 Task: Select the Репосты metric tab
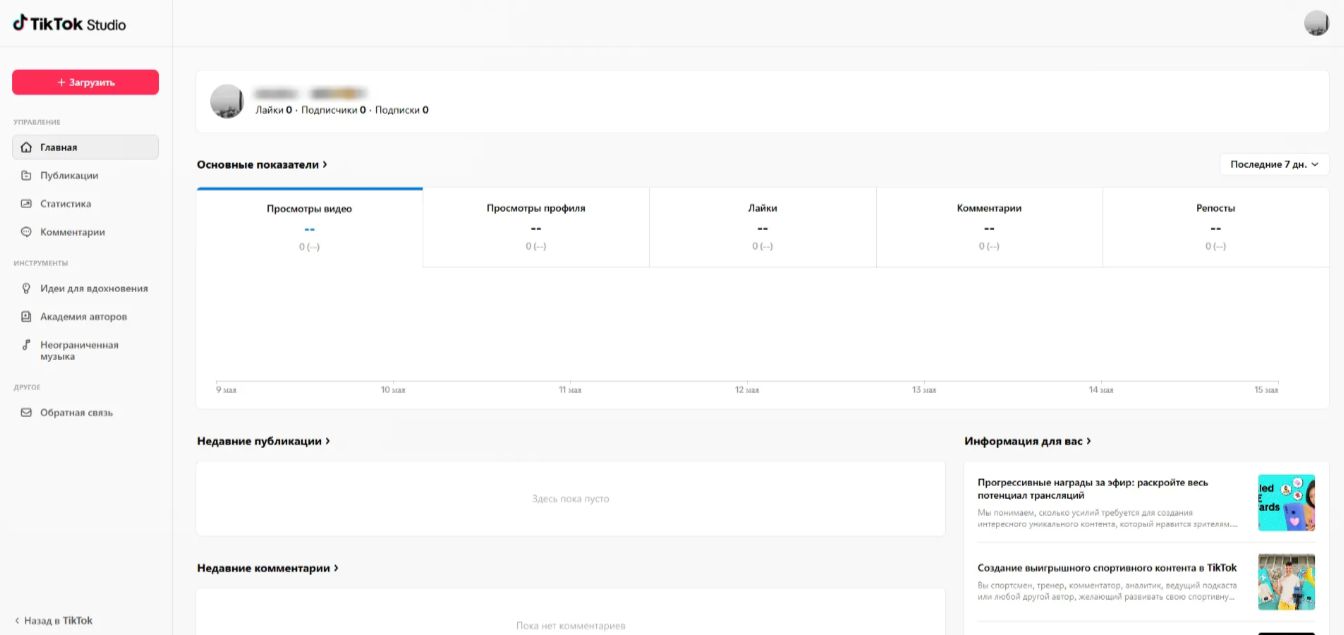[x=1216, y=228]
